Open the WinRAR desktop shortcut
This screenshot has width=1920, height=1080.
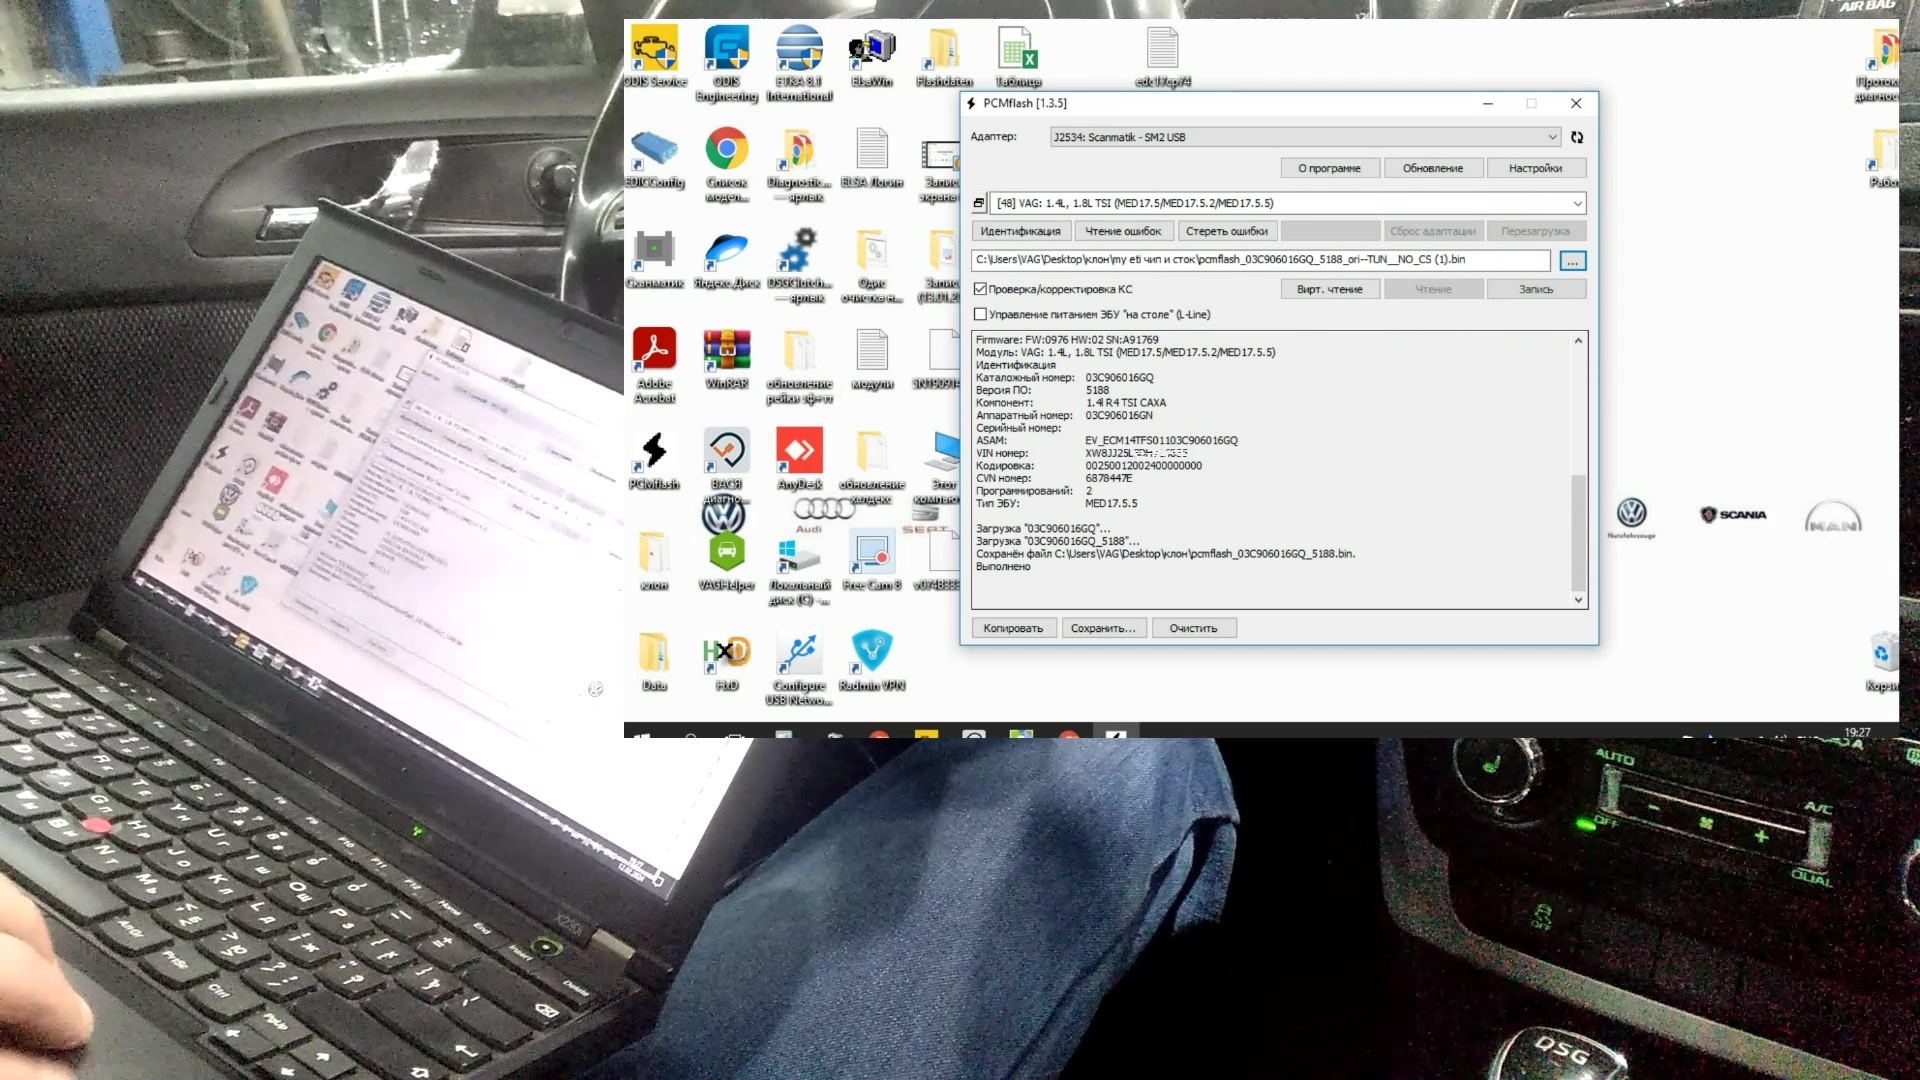click(x=727, y=359)
